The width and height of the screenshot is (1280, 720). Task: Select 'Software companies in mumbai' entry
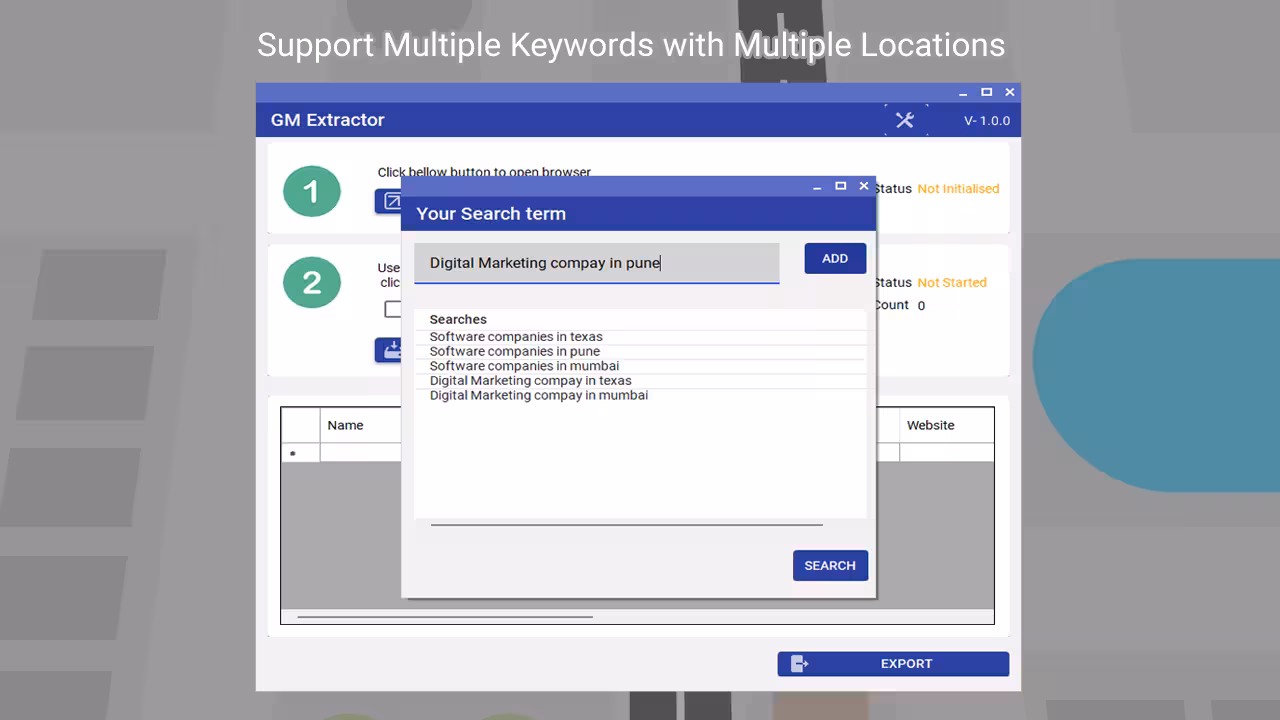[x=524, y=366]
